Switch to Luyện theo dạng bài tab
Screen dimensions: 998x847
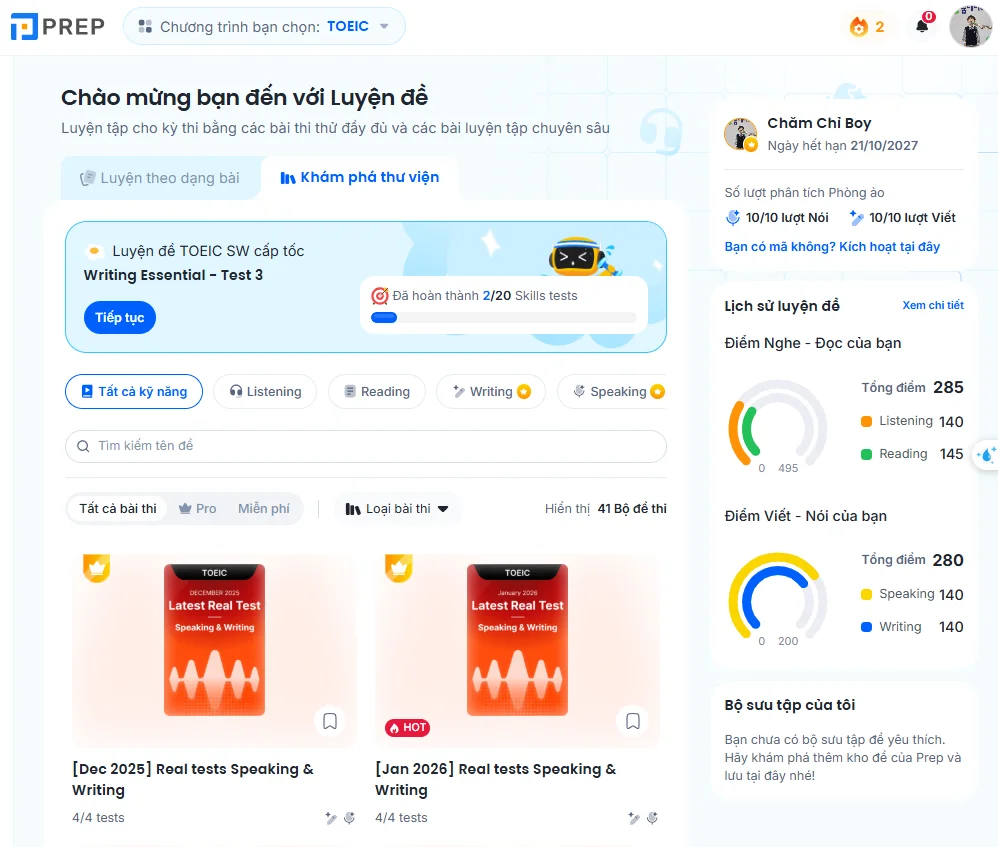click(160, 178)
